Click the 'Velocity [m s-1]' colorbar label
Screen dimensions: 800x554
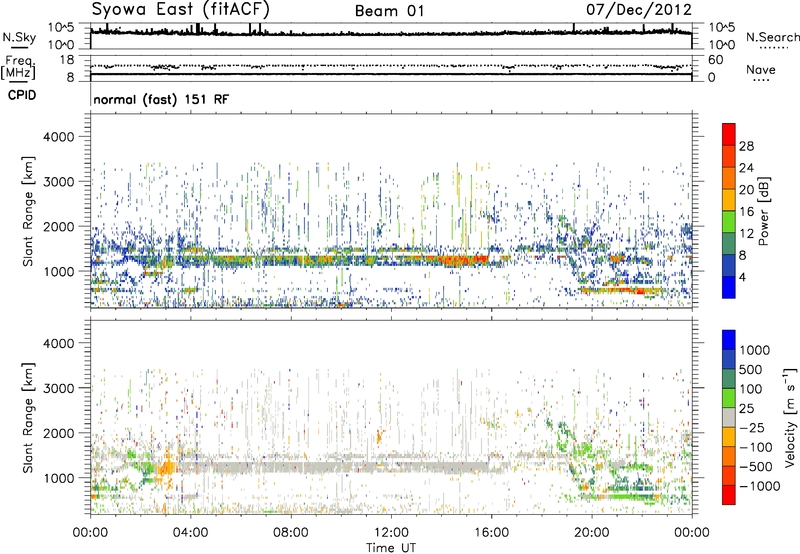coord(790,417)
